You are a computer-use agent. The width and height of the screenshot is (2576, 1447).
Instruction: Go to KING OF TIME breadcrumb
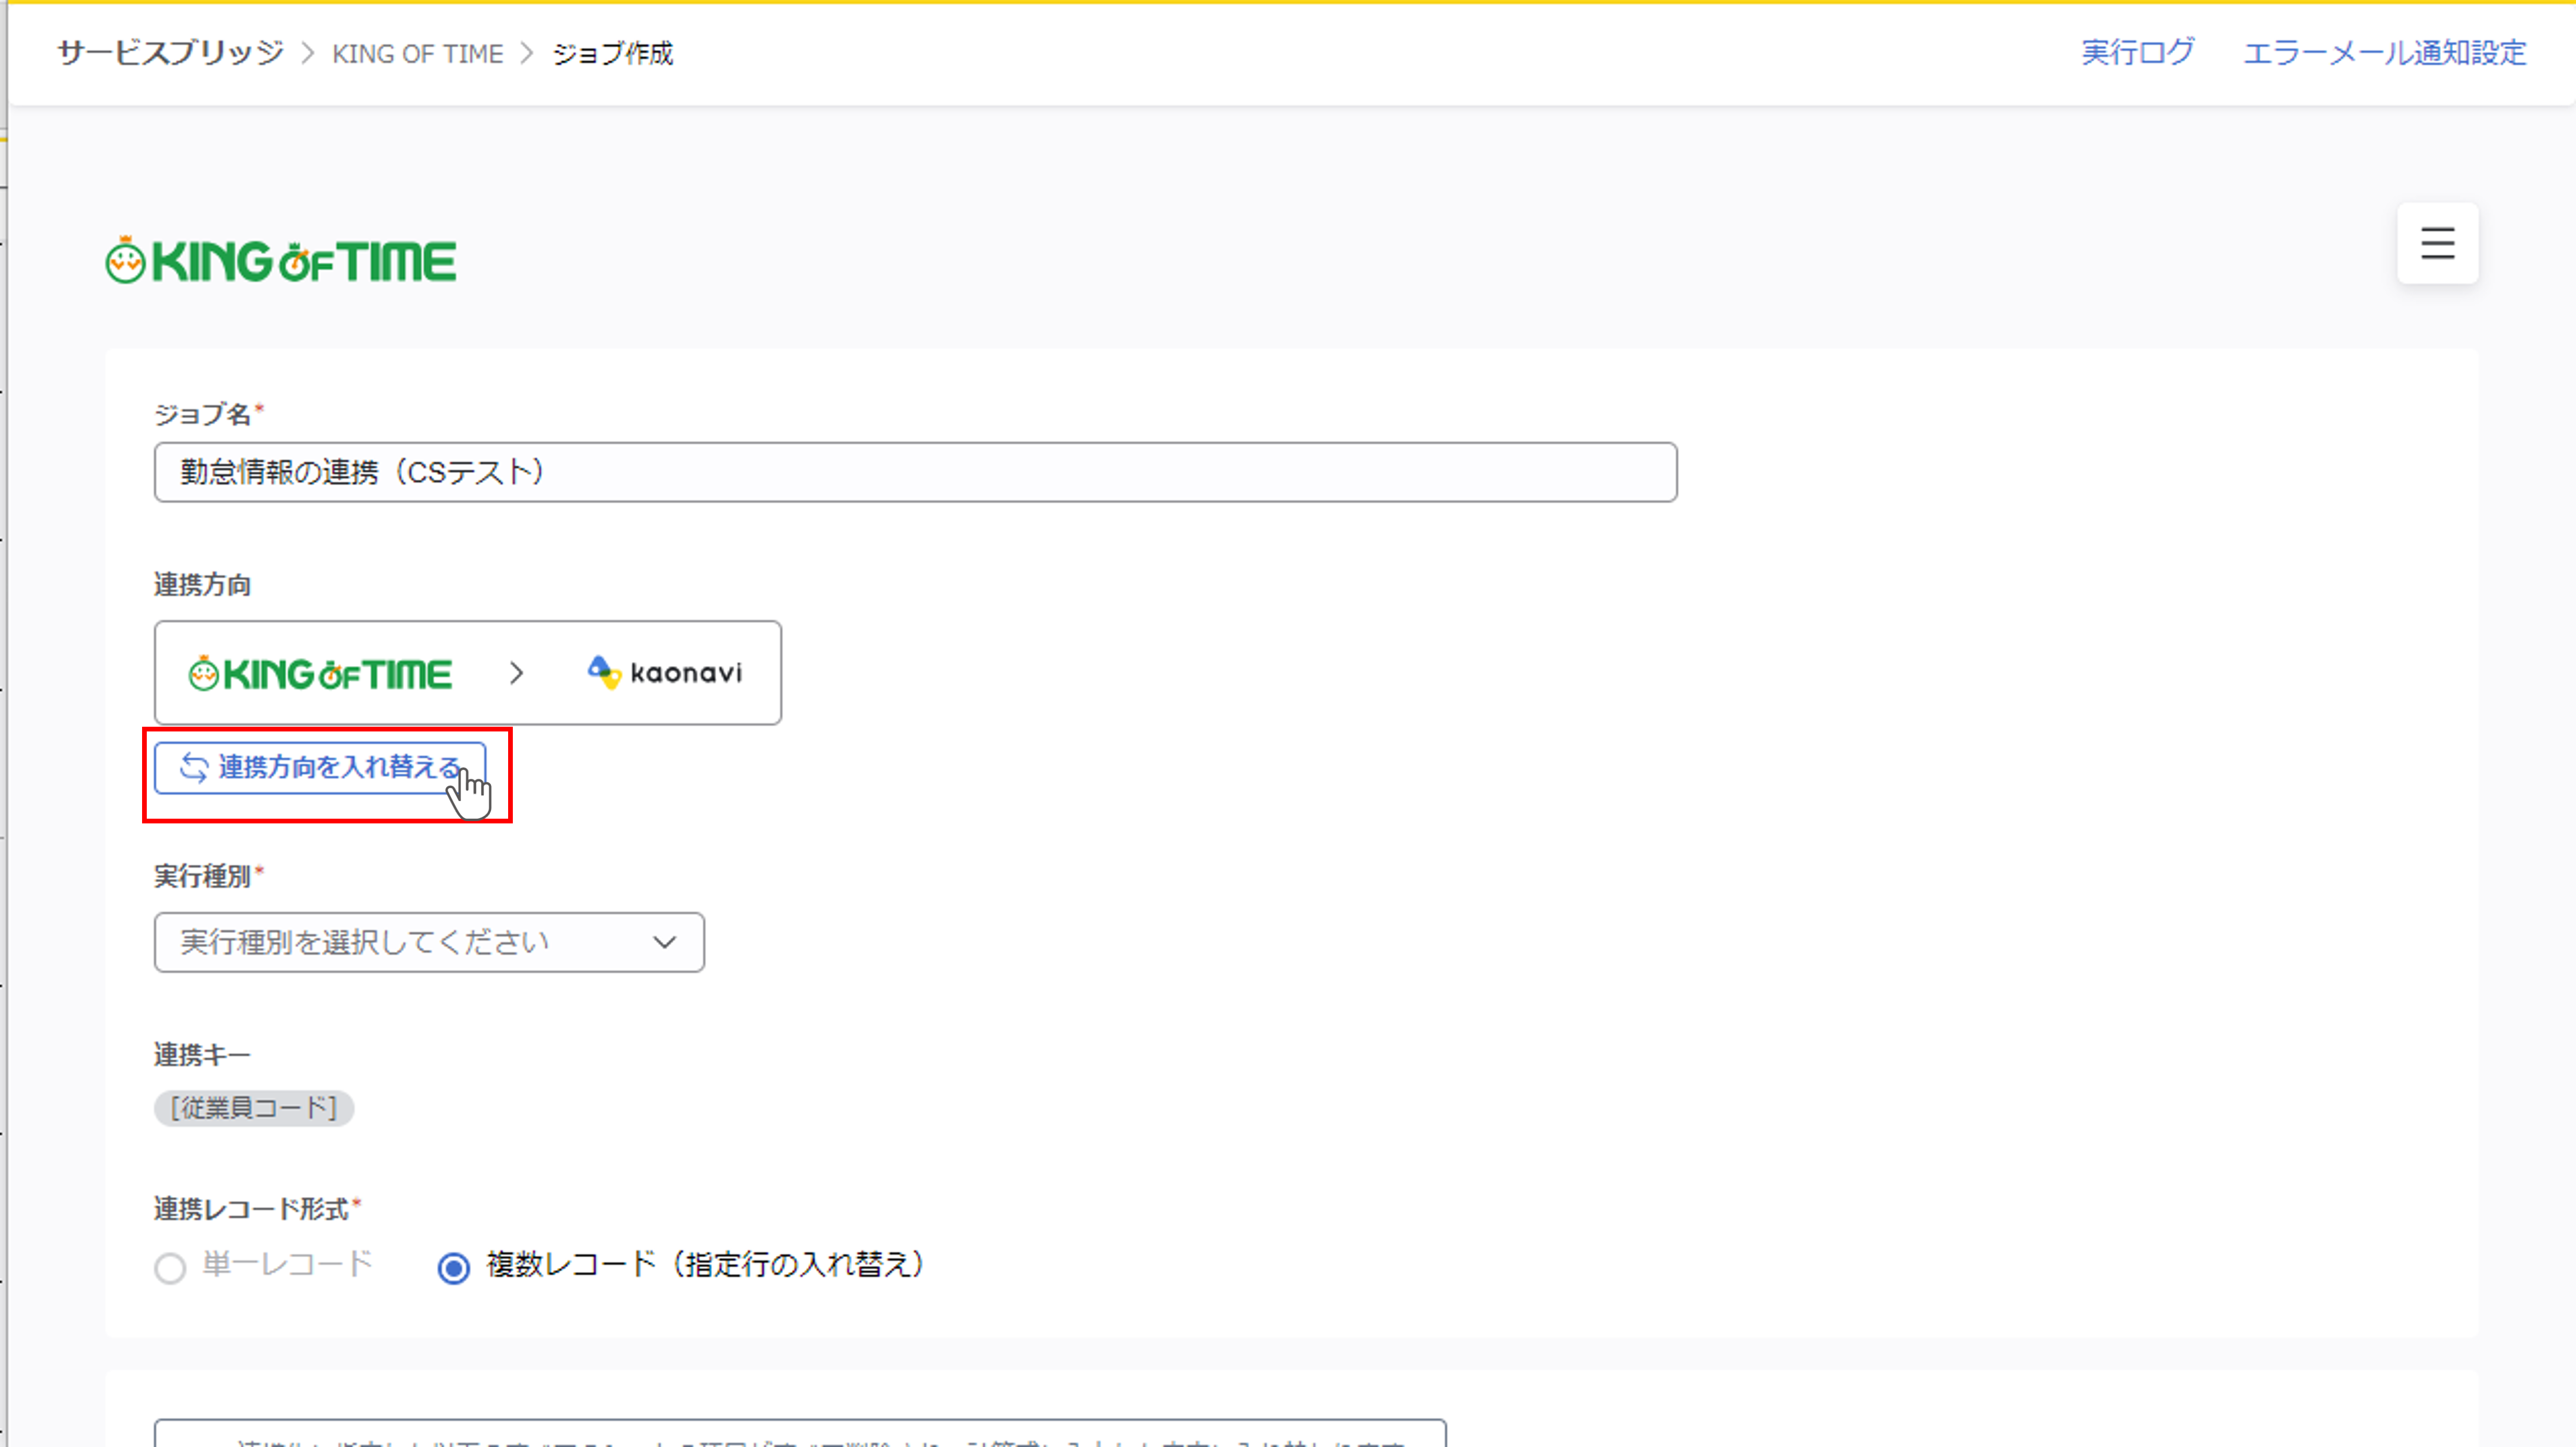(418, 53)
